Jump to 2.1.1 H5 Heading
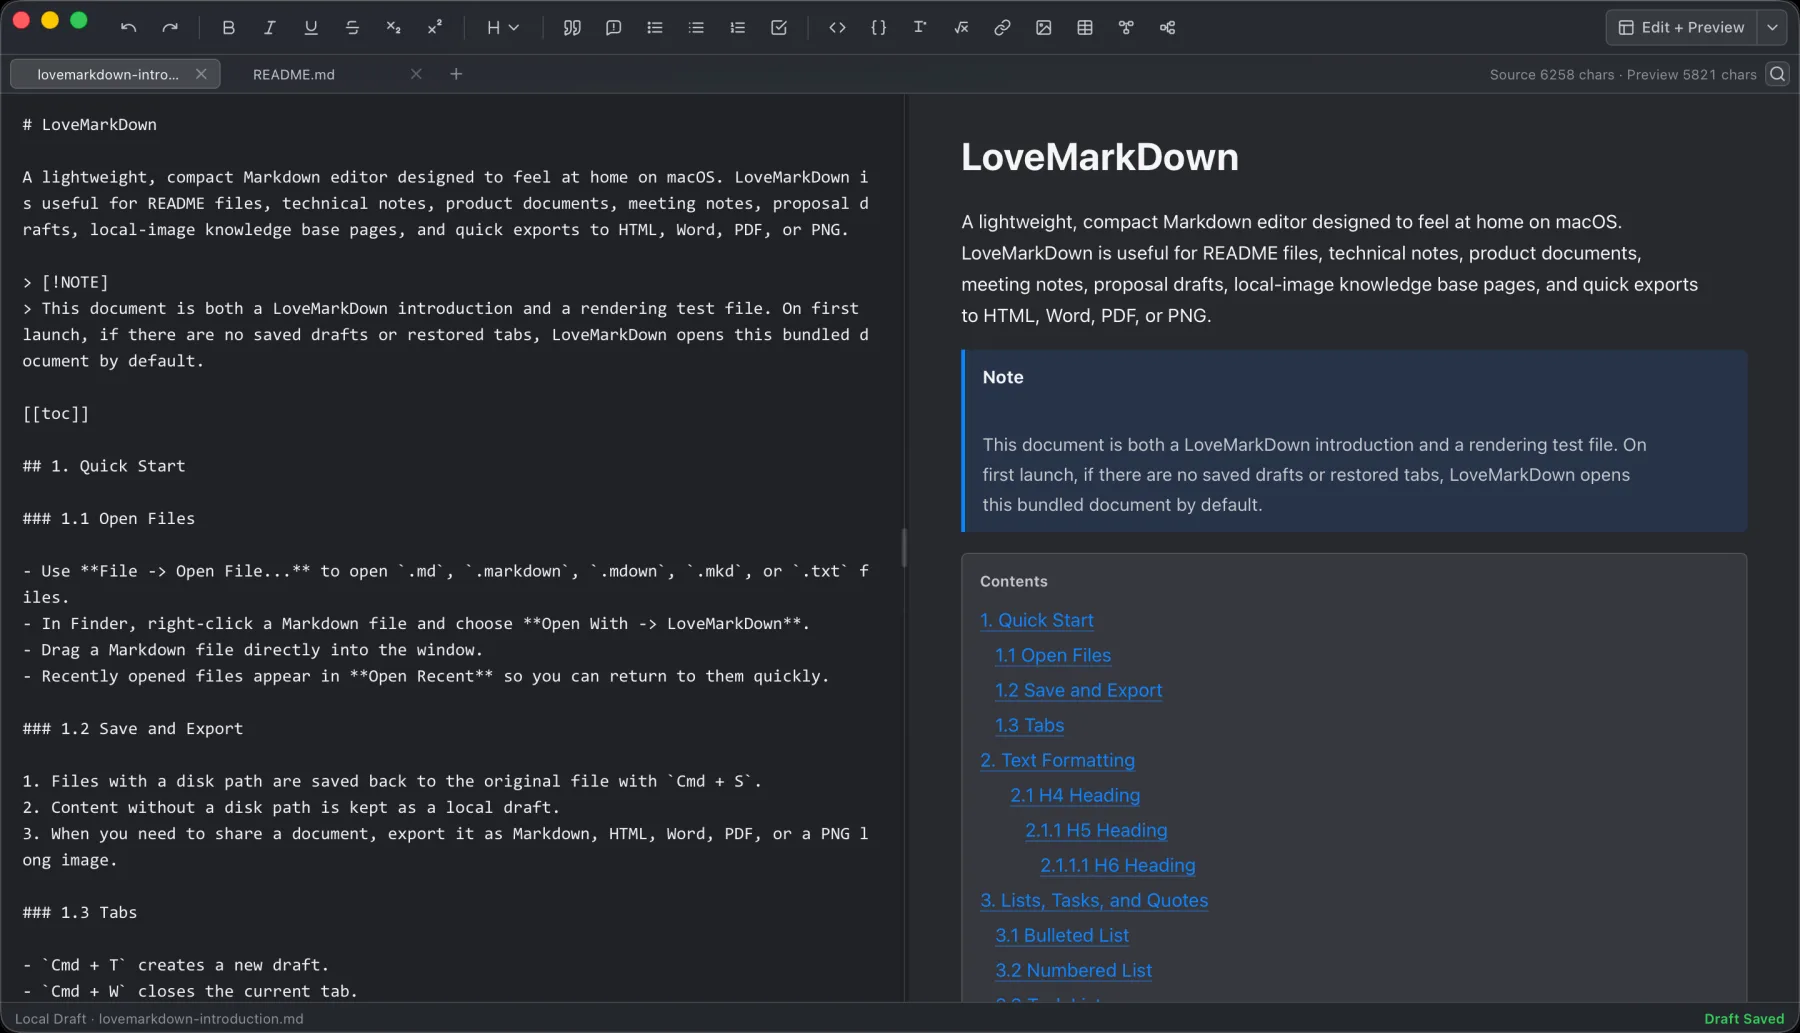Screen dimensions: 1800x1033 pos(1096,830)
